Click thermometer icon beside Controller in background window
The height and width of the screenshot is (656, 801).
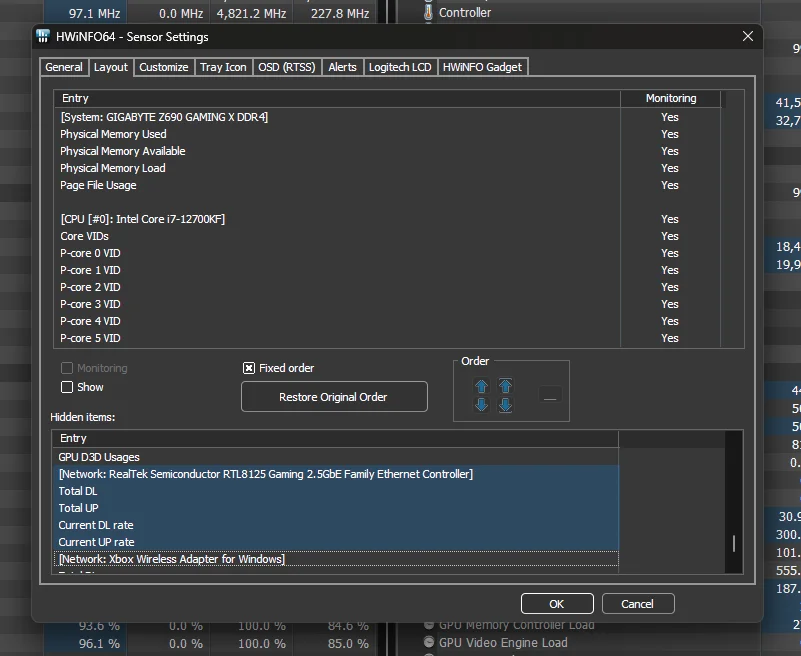428,13
